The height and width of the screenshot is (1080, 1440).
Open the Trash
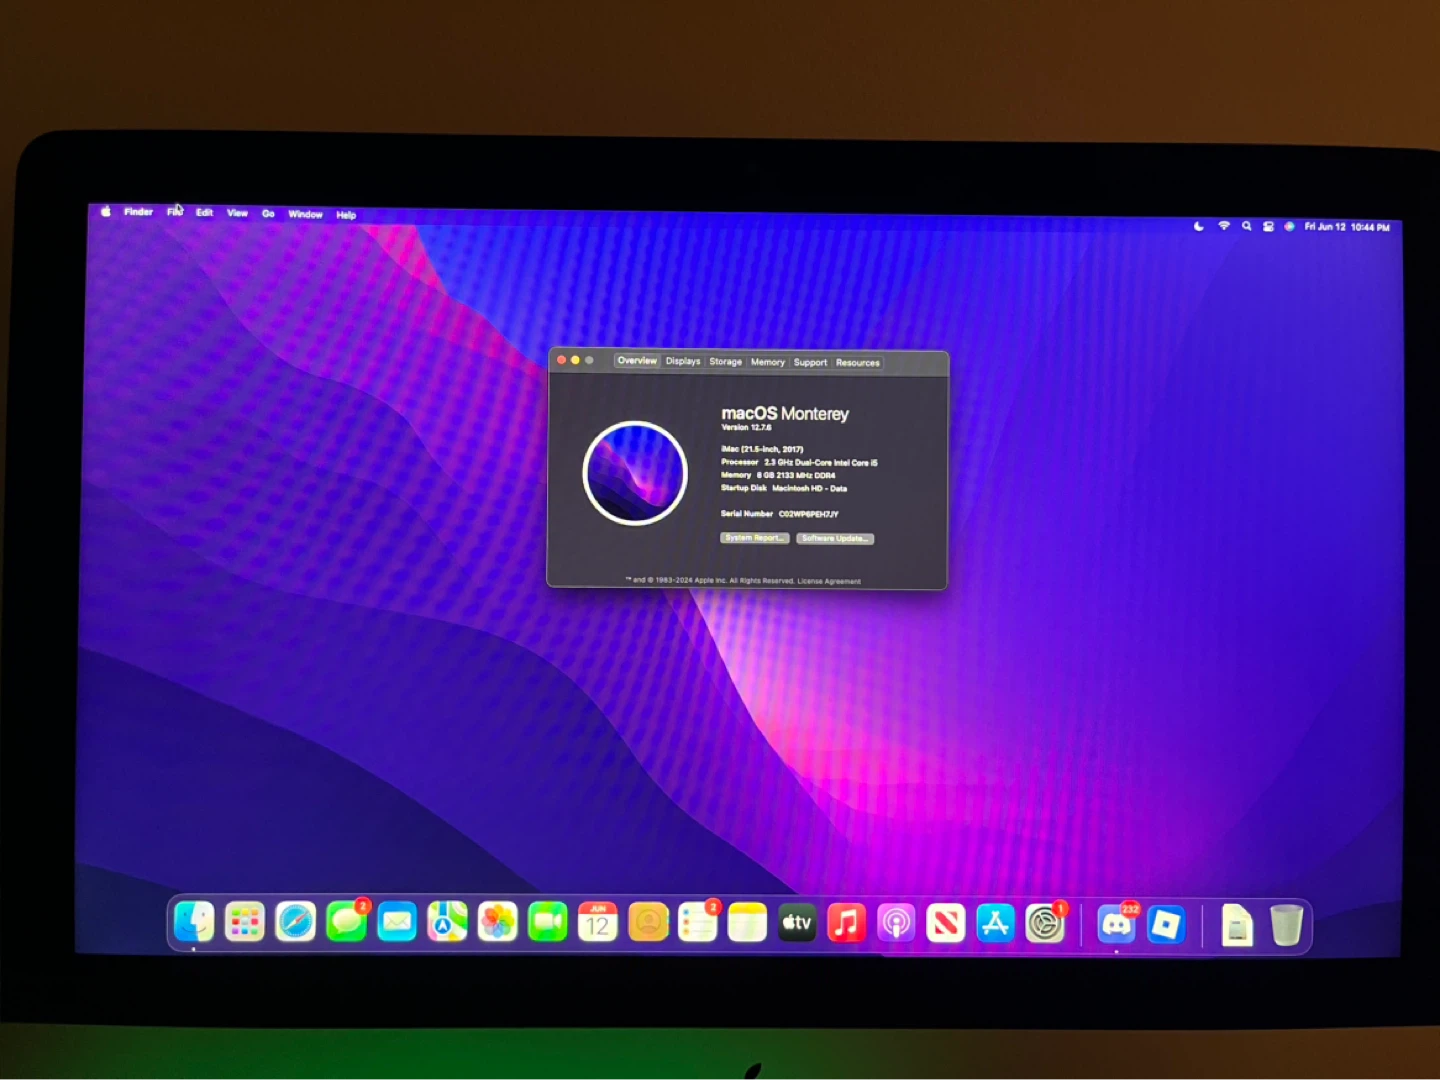1286,924
